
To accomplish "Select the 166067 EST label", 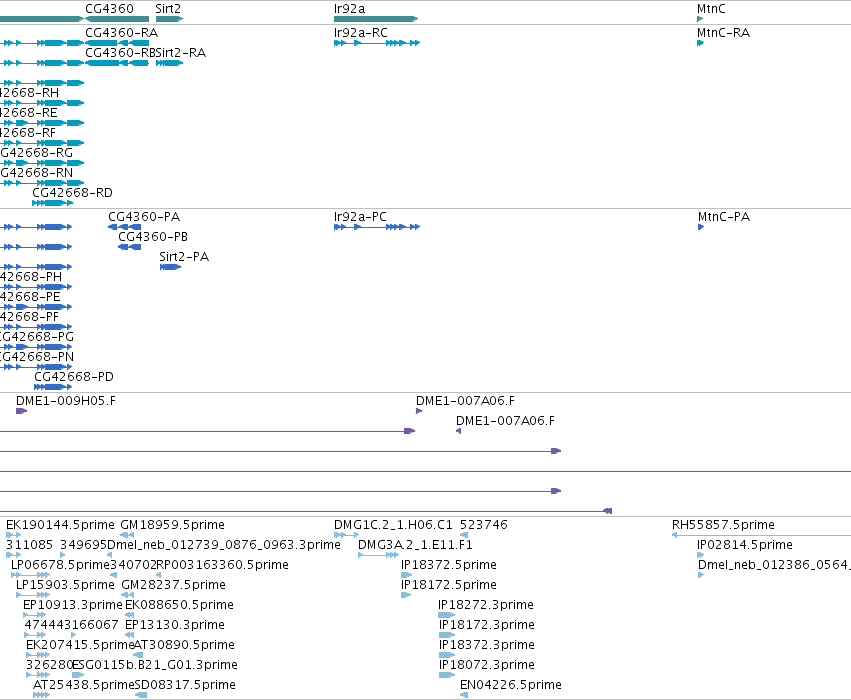I will click(x=95, y=625).
